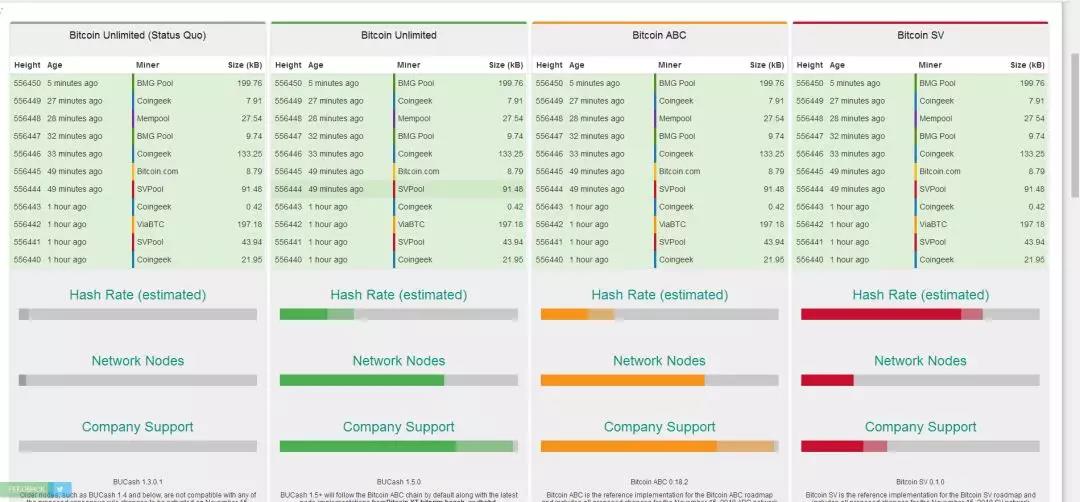Click Company Support bar under Bitcoin SV
Screen dimensions: 1080x502
point(920,446)
